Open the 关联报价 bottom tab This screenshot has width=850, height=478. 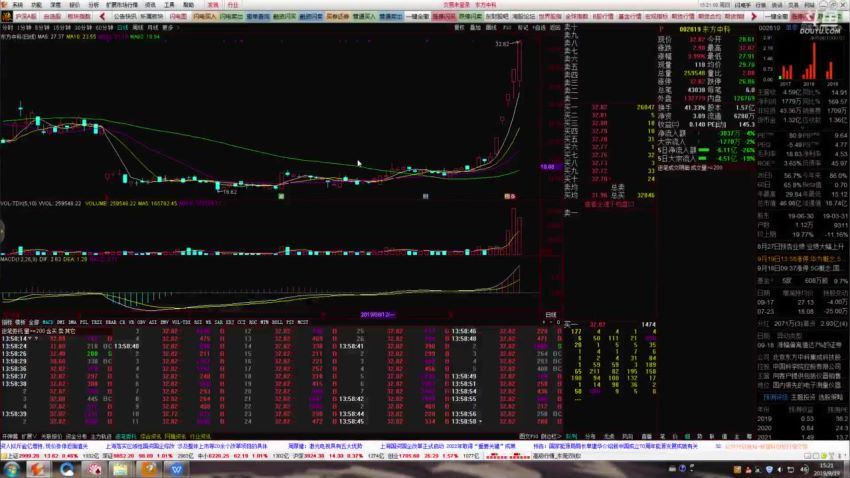click(51, 436)
